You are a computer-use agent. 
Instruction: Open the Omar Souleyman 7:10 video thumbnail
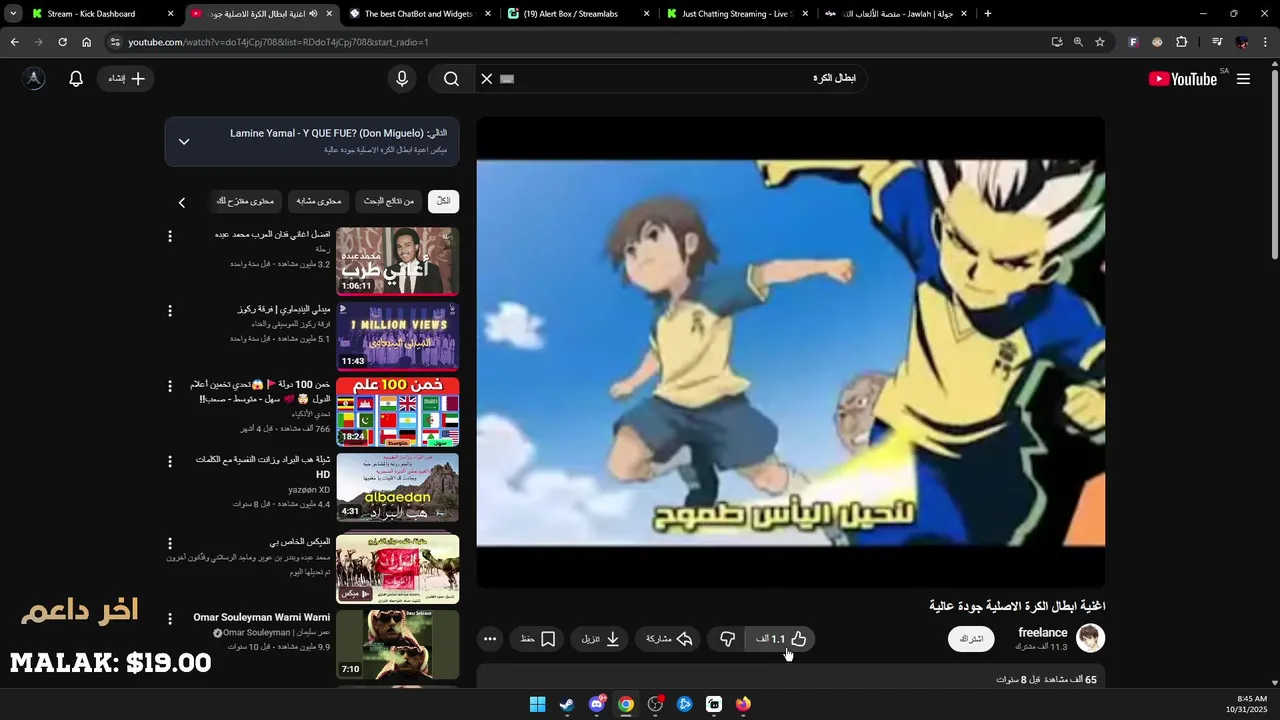tap(397, 645)
